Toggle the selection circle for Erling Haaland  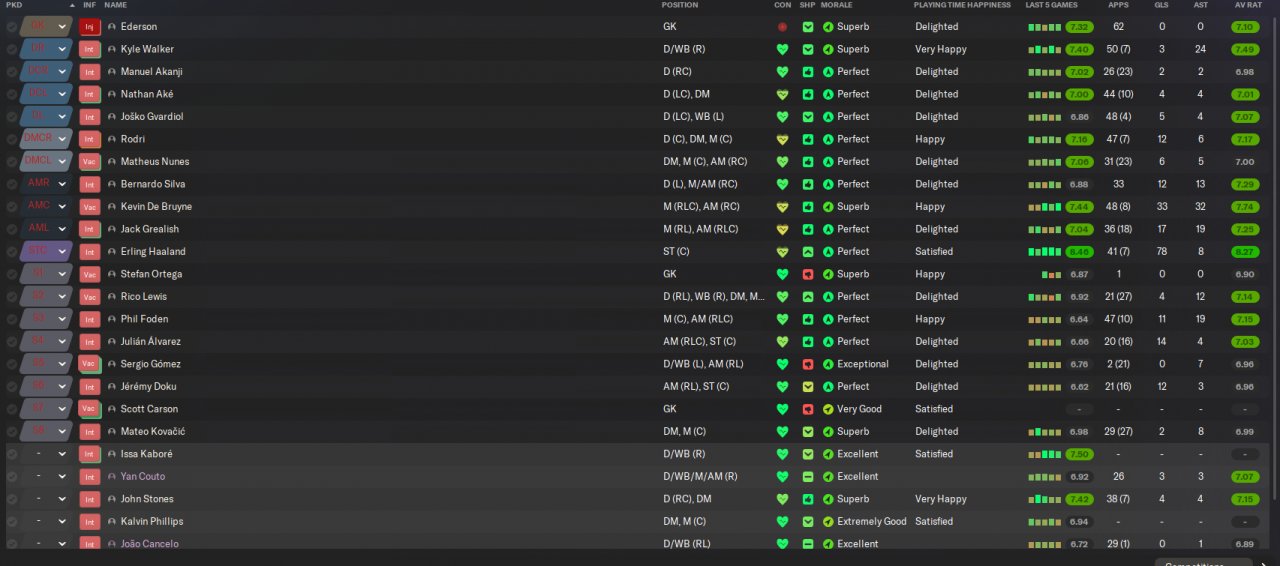11,251
